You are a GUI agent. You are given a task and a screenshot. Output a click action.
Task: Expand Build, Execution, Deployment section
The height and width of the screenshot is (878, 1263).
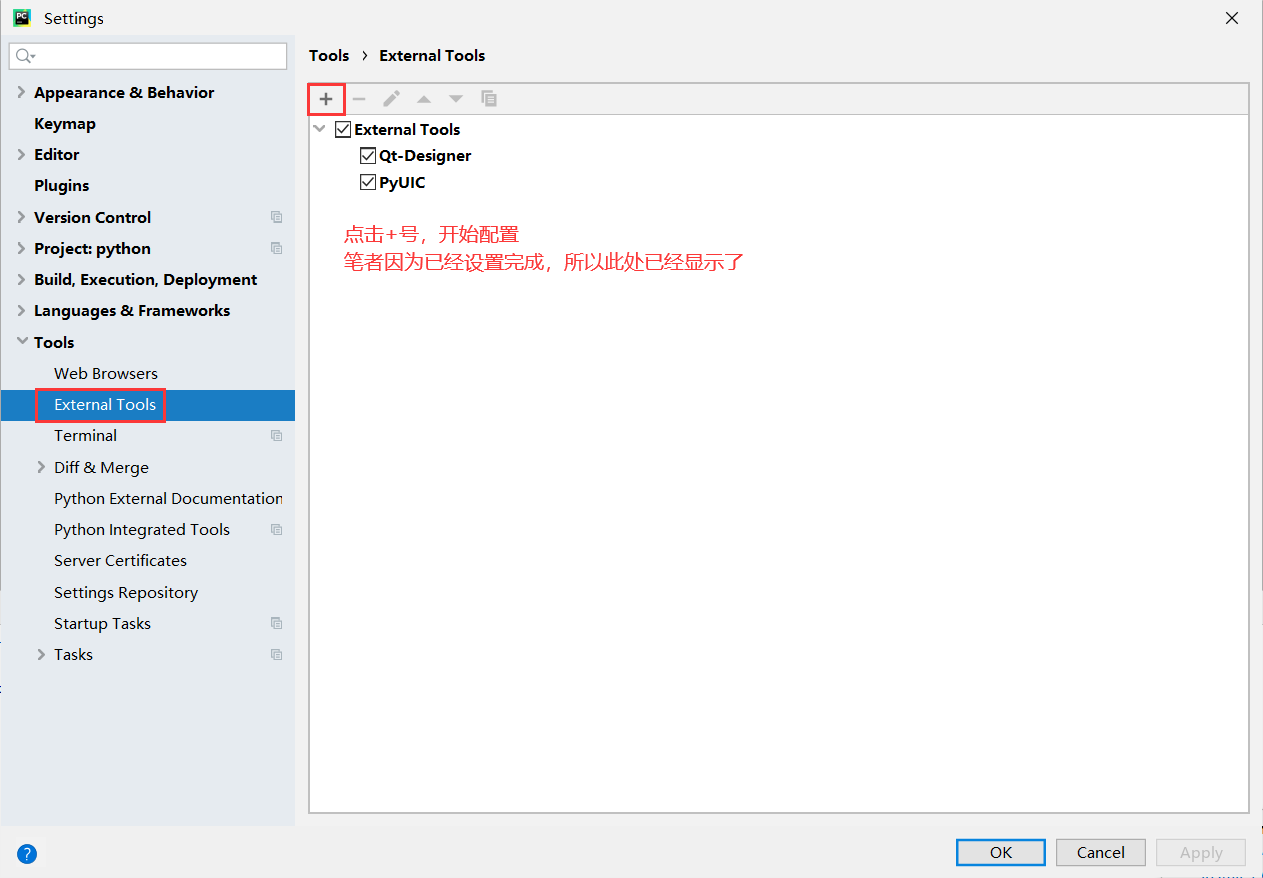point(22,280)
